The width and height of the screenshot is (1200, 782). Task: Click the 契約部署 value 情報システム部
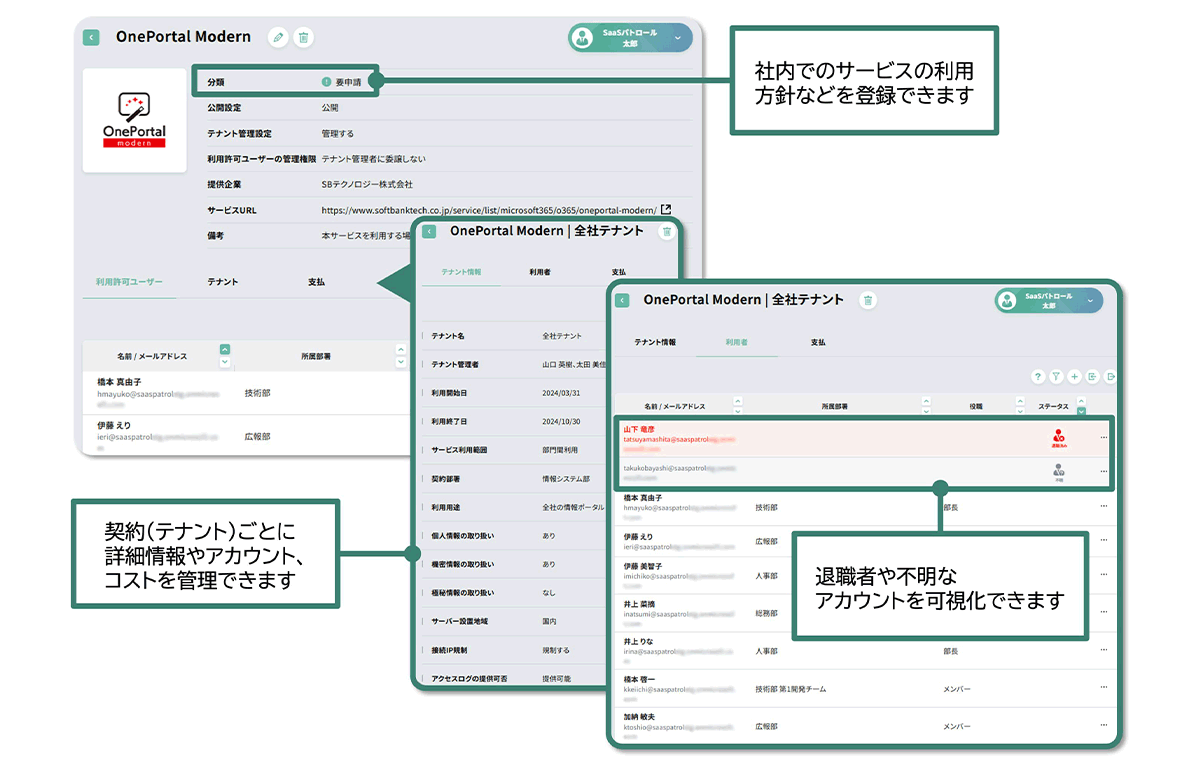point(566,479)
